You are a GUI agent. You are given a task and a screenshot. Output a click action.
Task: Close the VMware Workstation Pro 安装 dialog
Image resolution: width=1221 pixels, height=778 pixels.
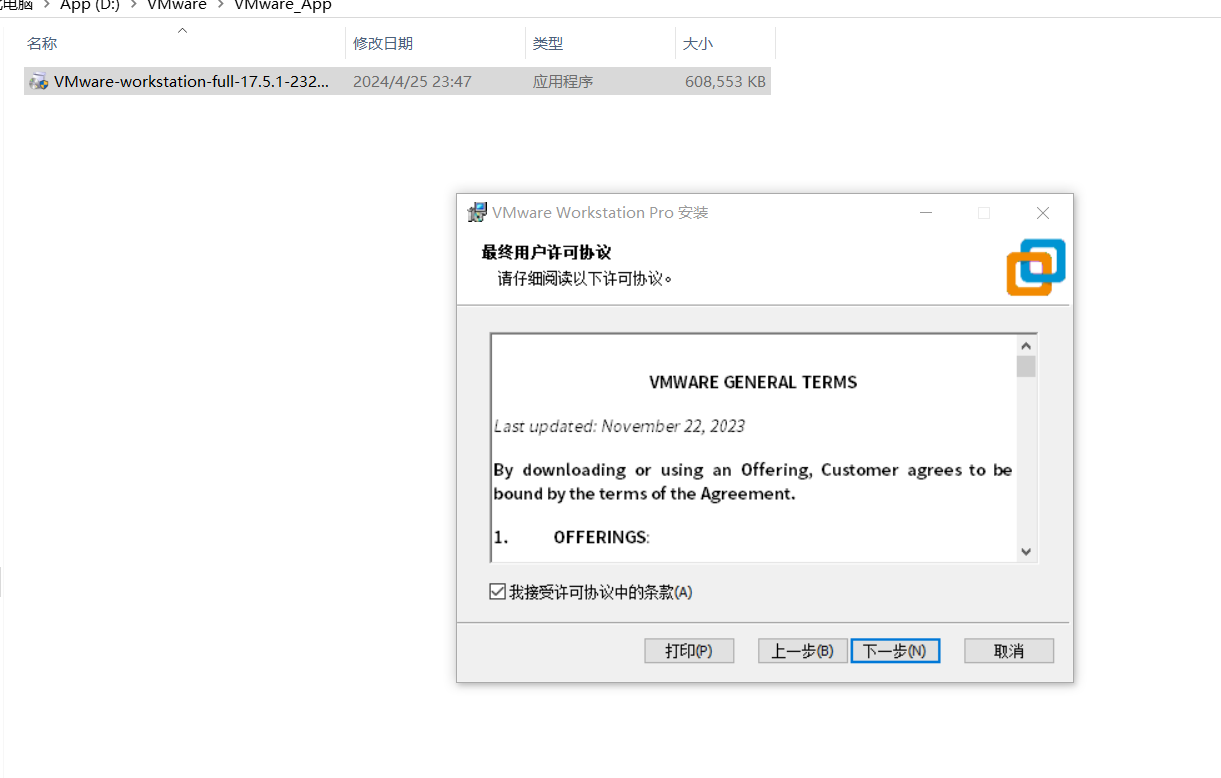pyautogui.click(x=1043, y=212)
